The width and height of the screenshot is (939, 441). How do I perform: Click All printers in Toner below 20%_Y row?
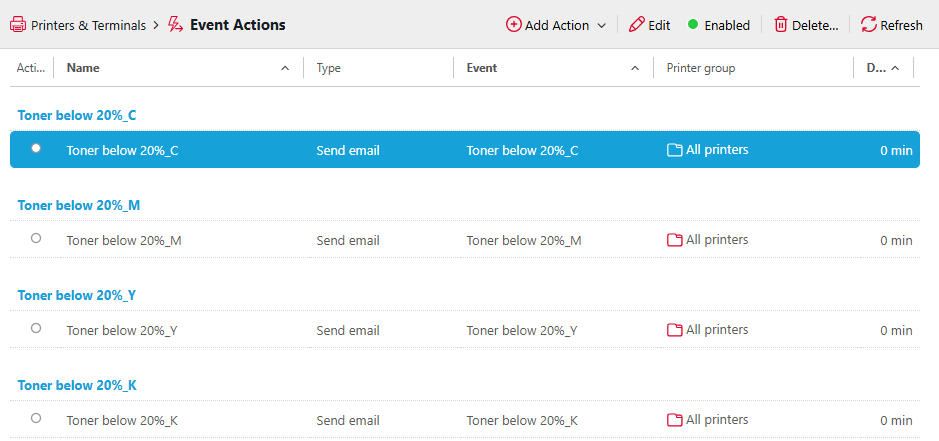[x=717, y=330]
